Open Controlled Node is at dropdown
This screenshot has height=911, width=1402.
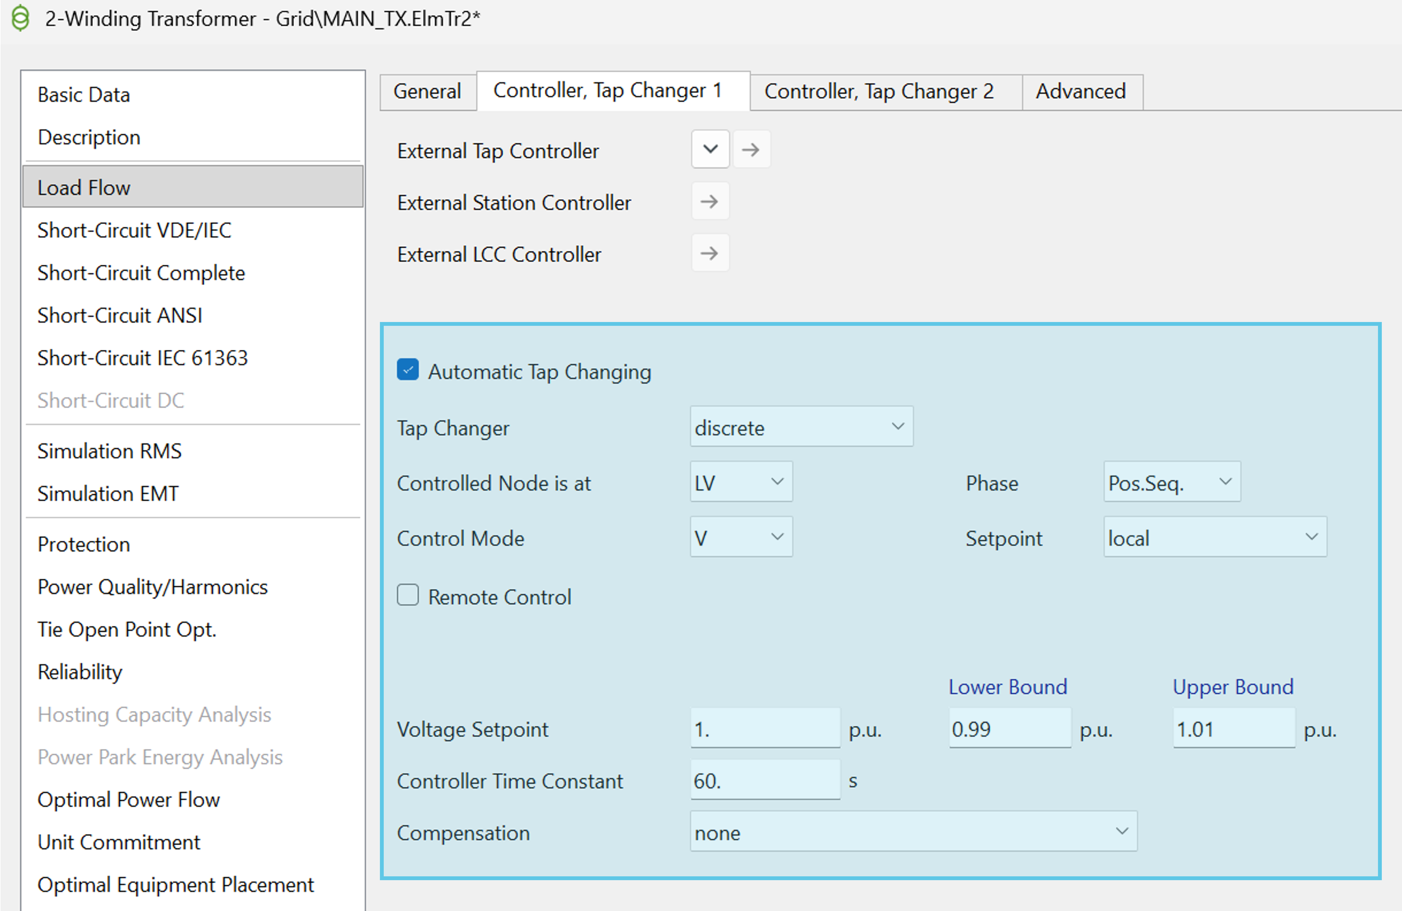pos(741,482)
